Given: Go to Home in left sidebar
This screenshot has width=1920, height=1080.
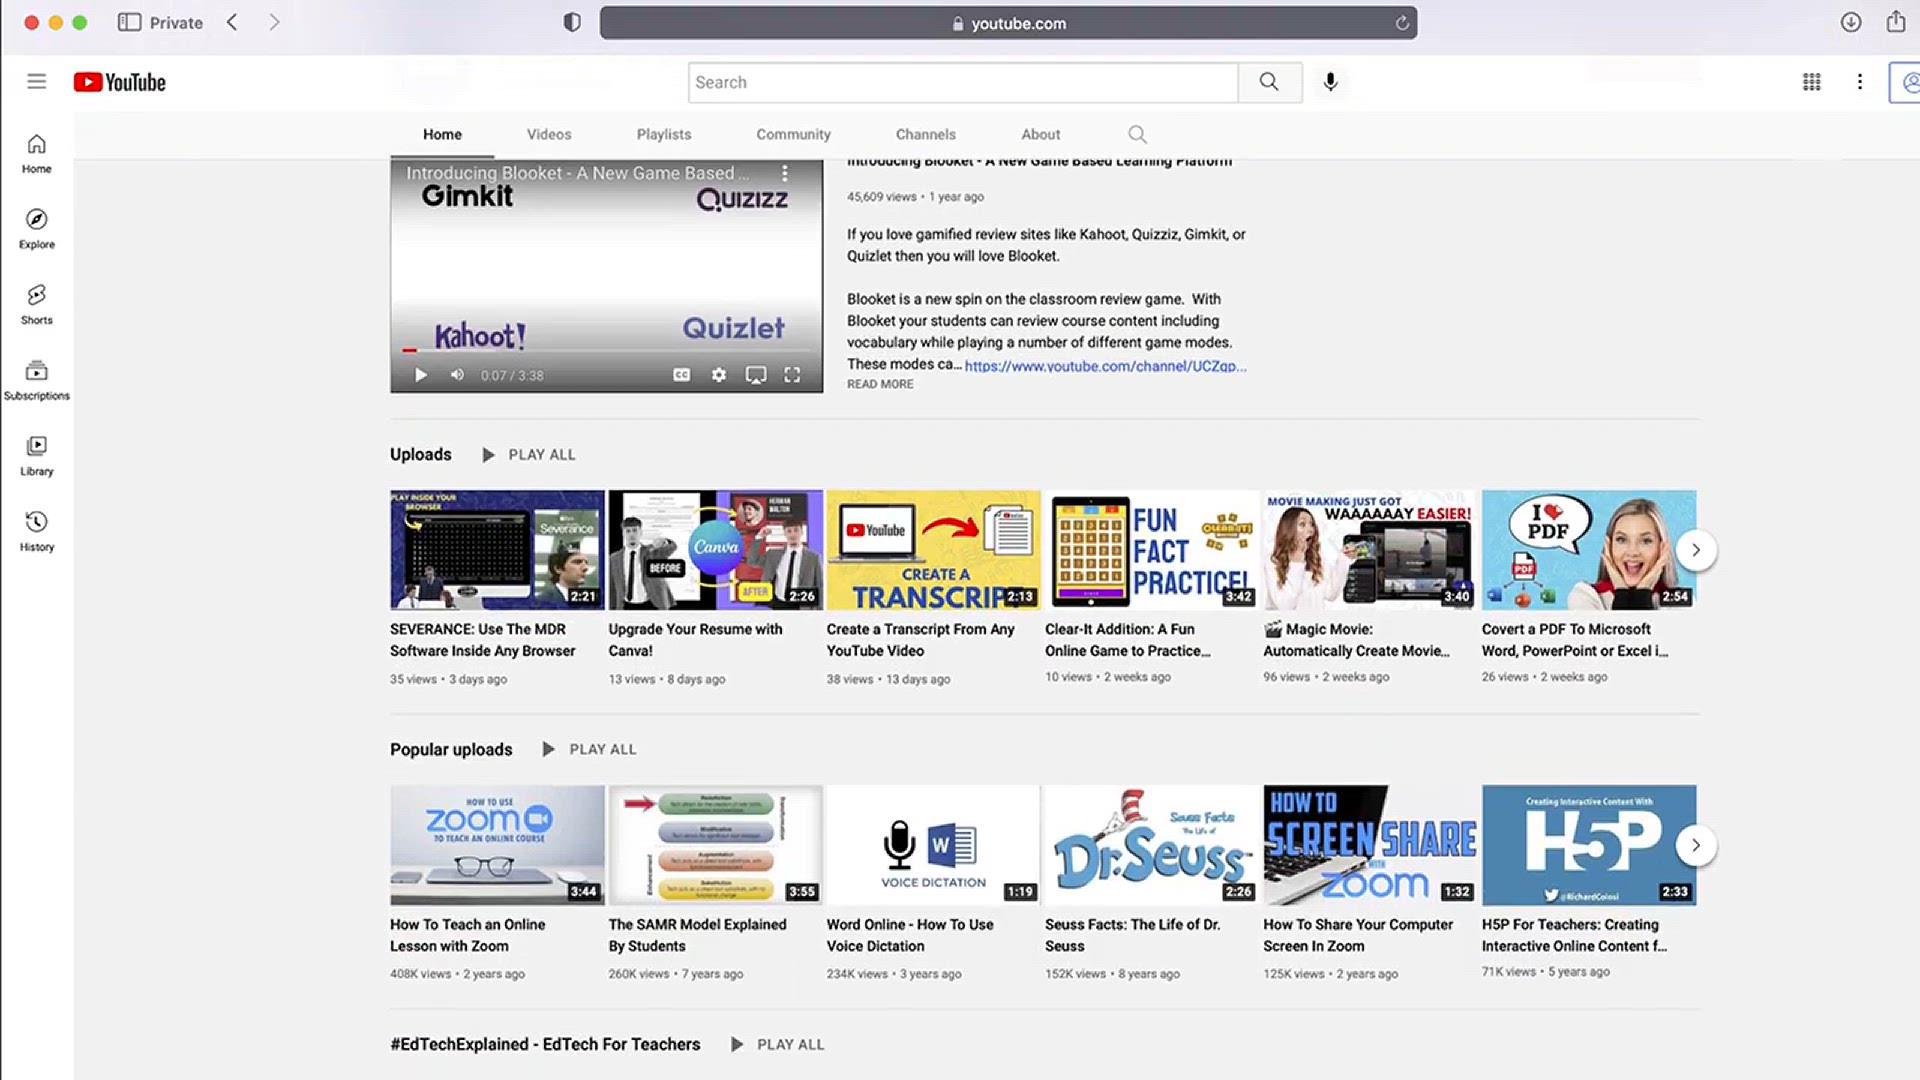Looking at the screenshot, I should [x=37, y=154].
